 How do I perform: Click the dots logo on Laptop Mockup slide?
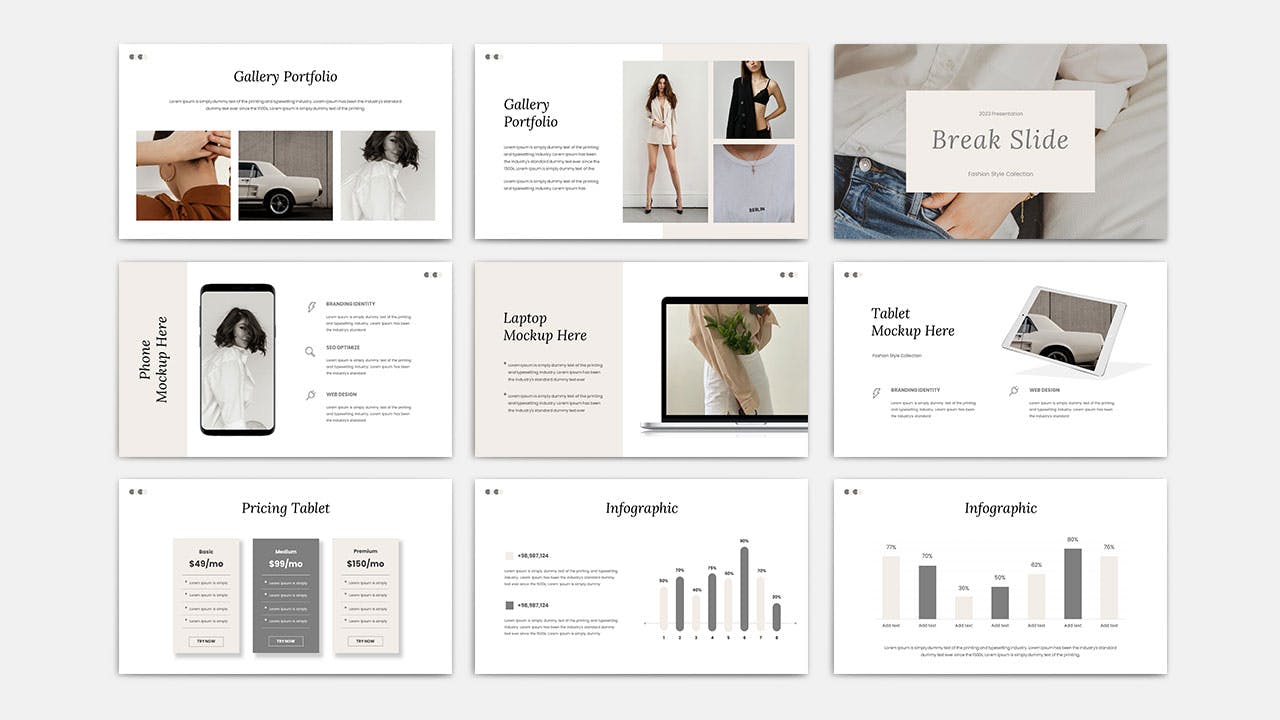[x=788, y=275]
